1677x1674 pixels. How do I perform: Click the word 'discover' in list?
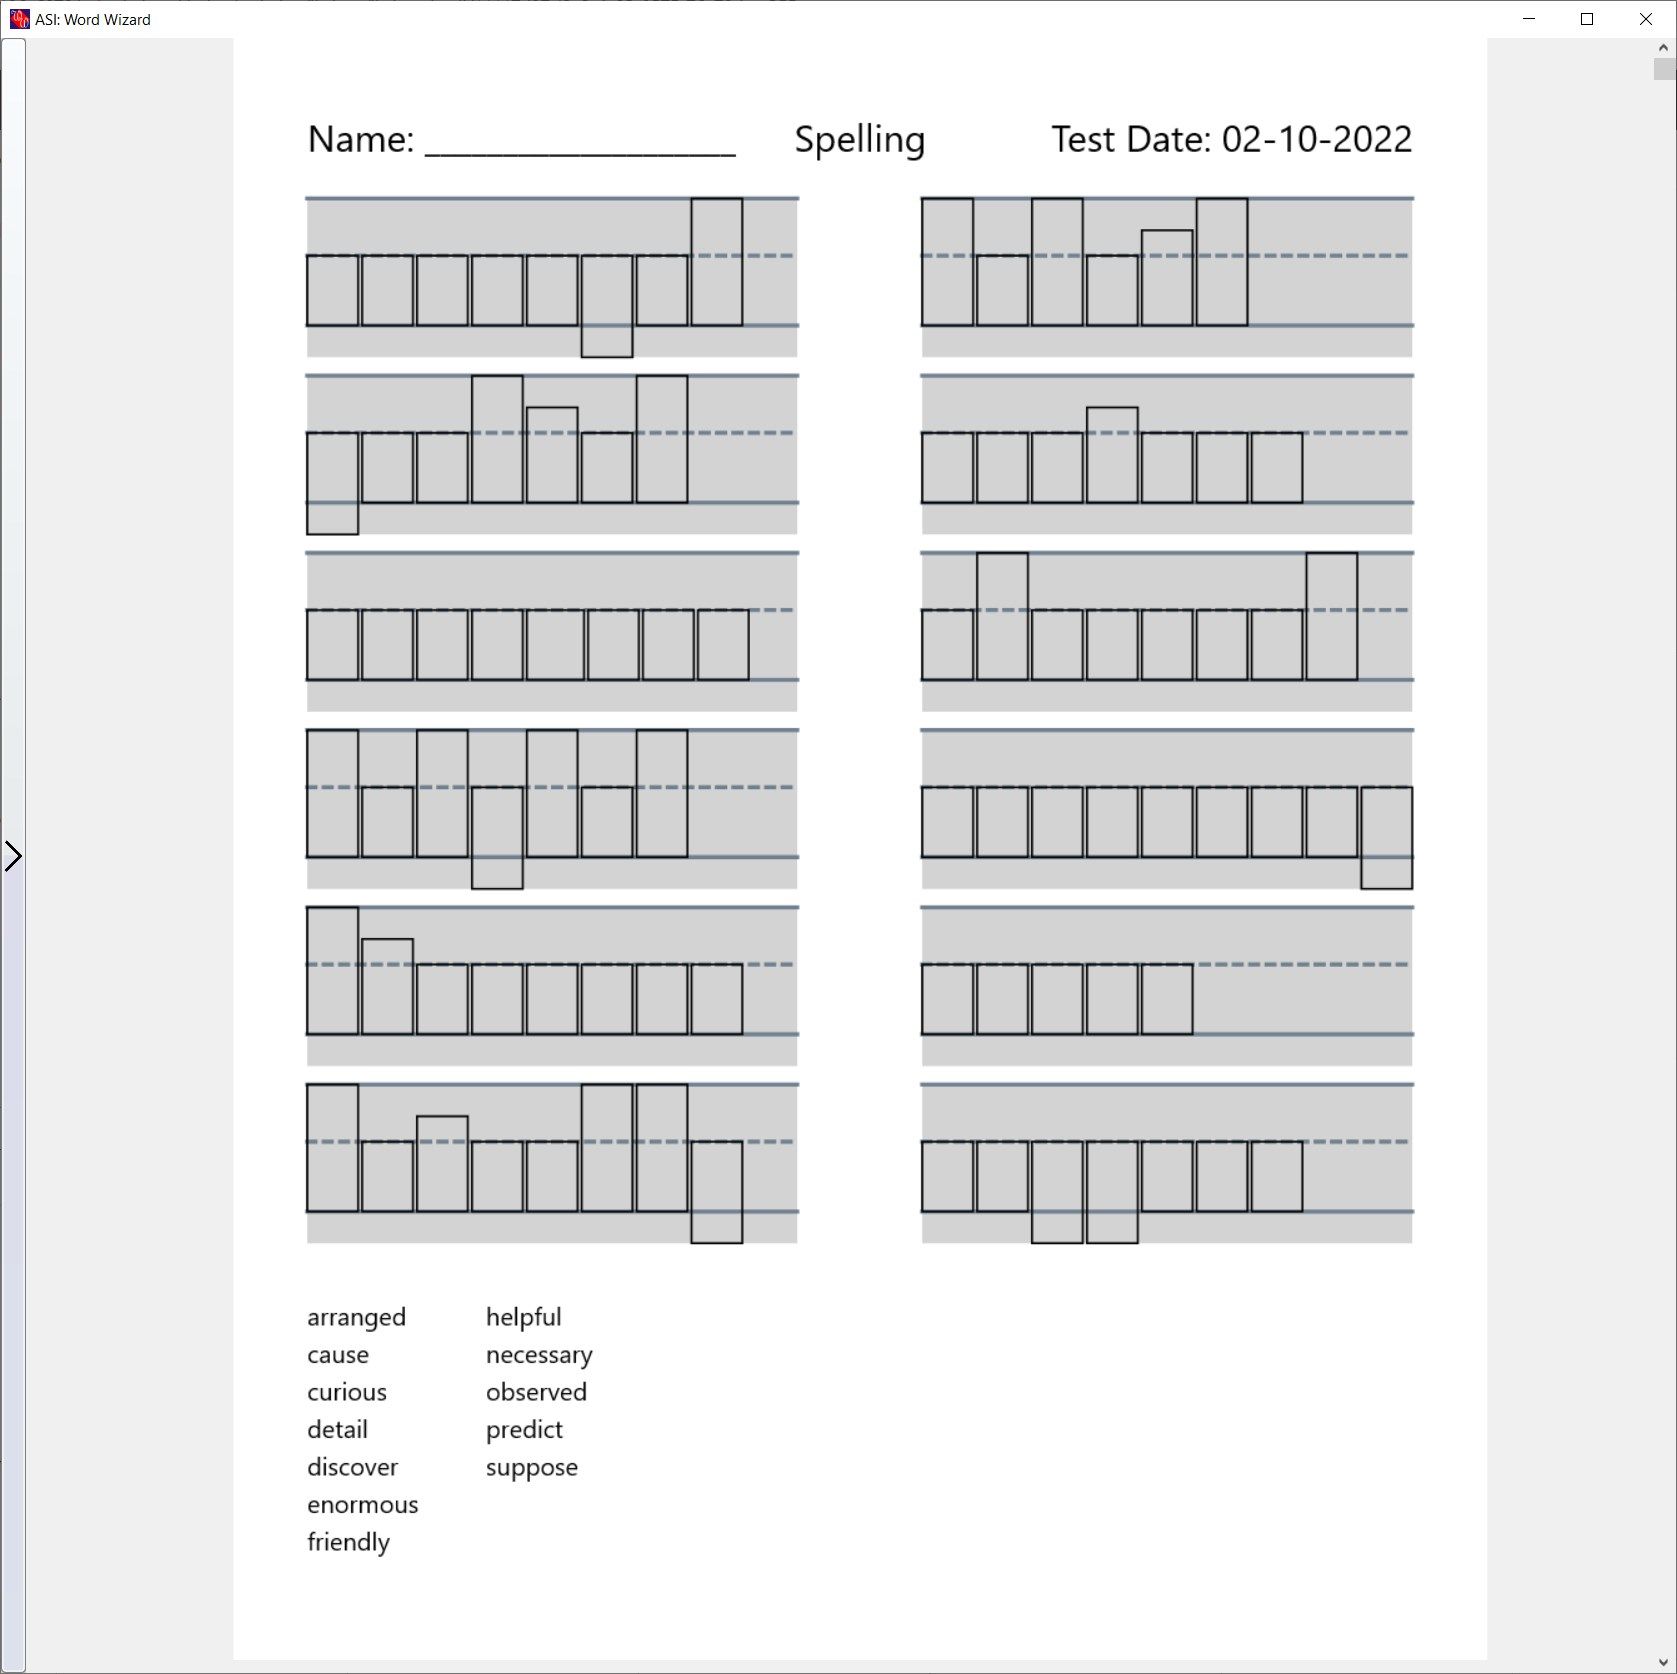coord(352,1467)
